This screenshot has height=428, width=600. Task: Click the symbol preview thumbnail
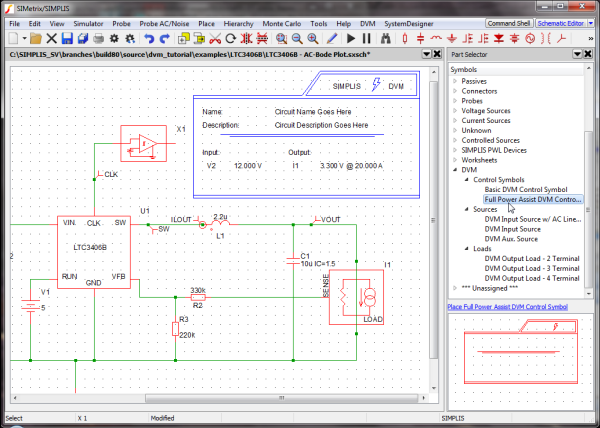[521, 357]
